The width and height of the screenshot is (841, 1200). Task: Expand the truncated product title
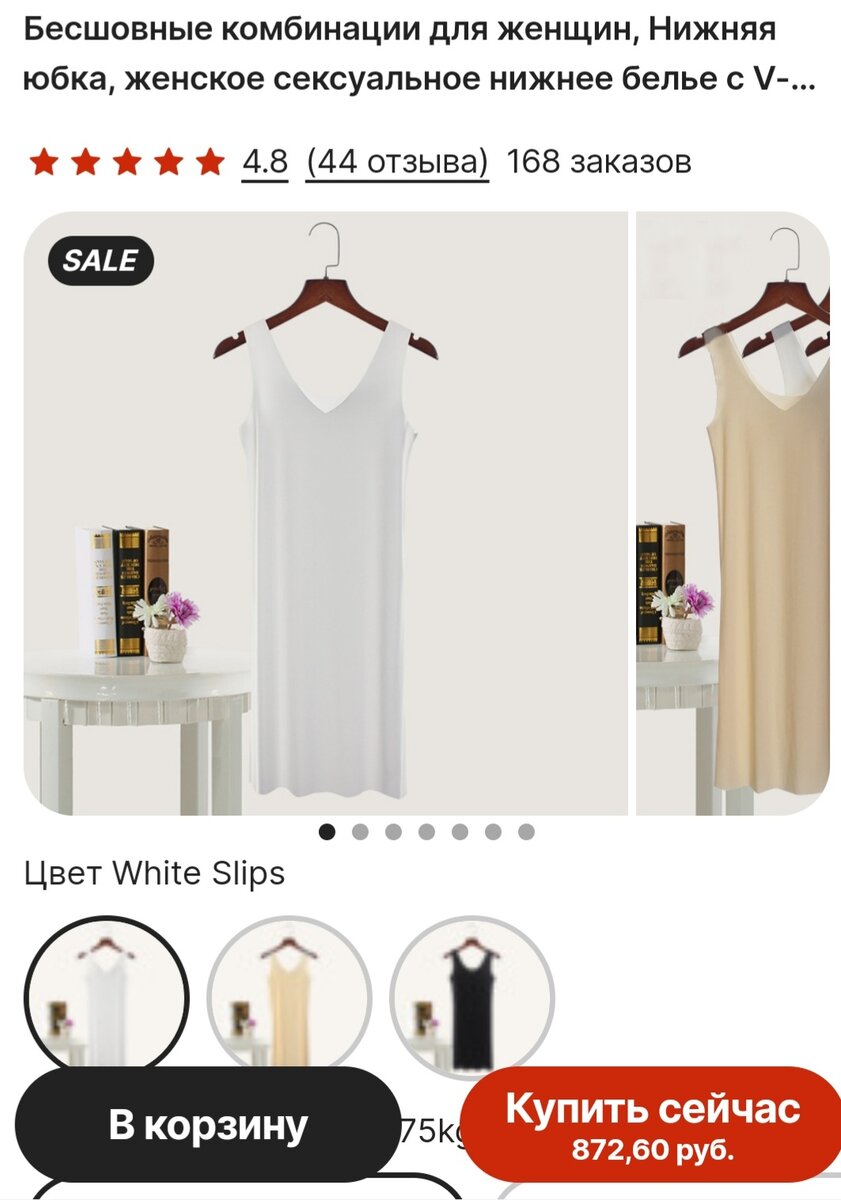click(418, 56)
